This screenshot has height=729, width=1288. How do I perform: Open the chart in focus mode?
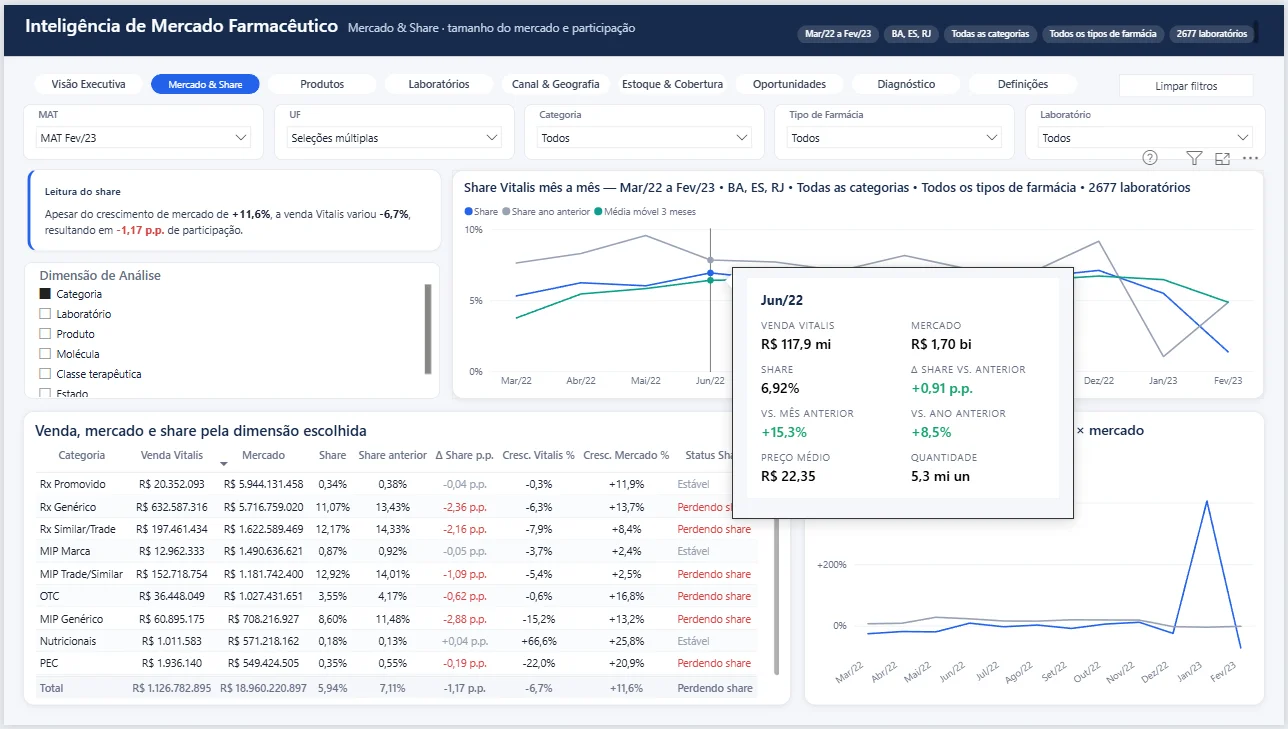(x=1222, y=158)
